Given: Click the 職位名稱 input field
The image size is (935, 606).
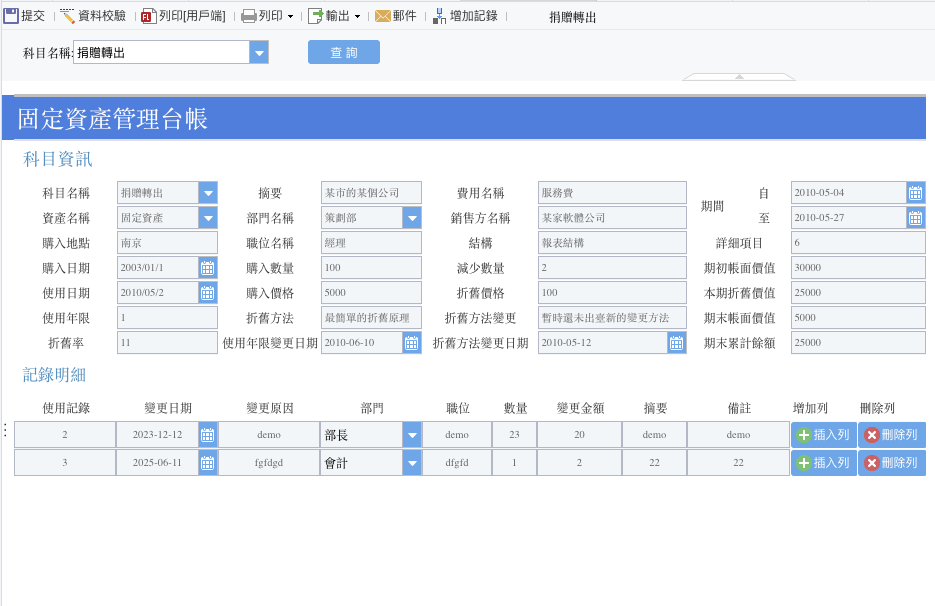Looking at the screenshot, I should coord(371,243).
